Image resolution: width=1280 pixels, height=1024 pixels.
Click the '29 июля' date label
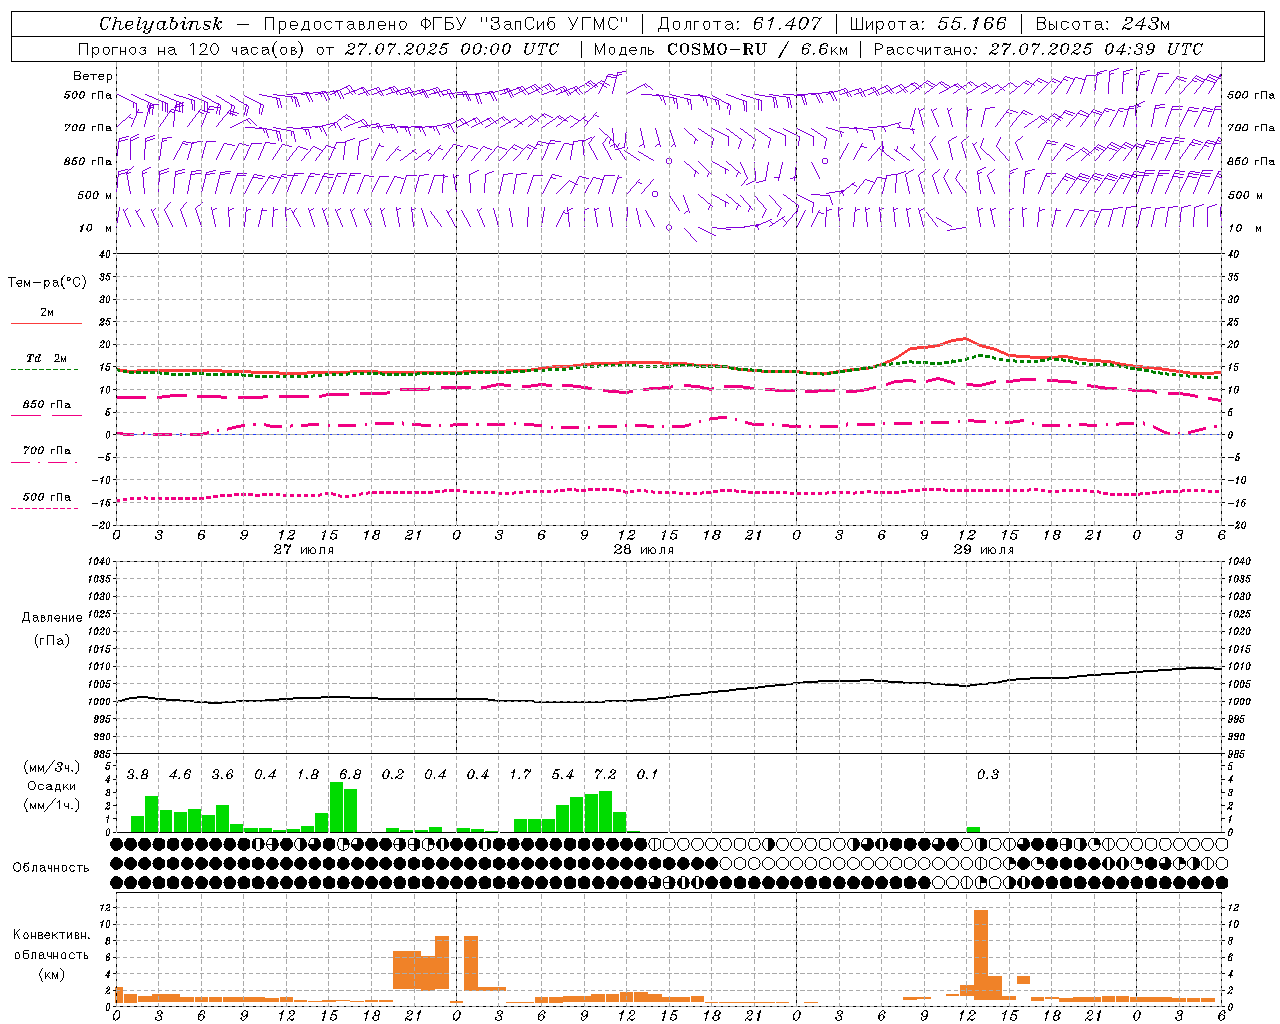(983, 550)
